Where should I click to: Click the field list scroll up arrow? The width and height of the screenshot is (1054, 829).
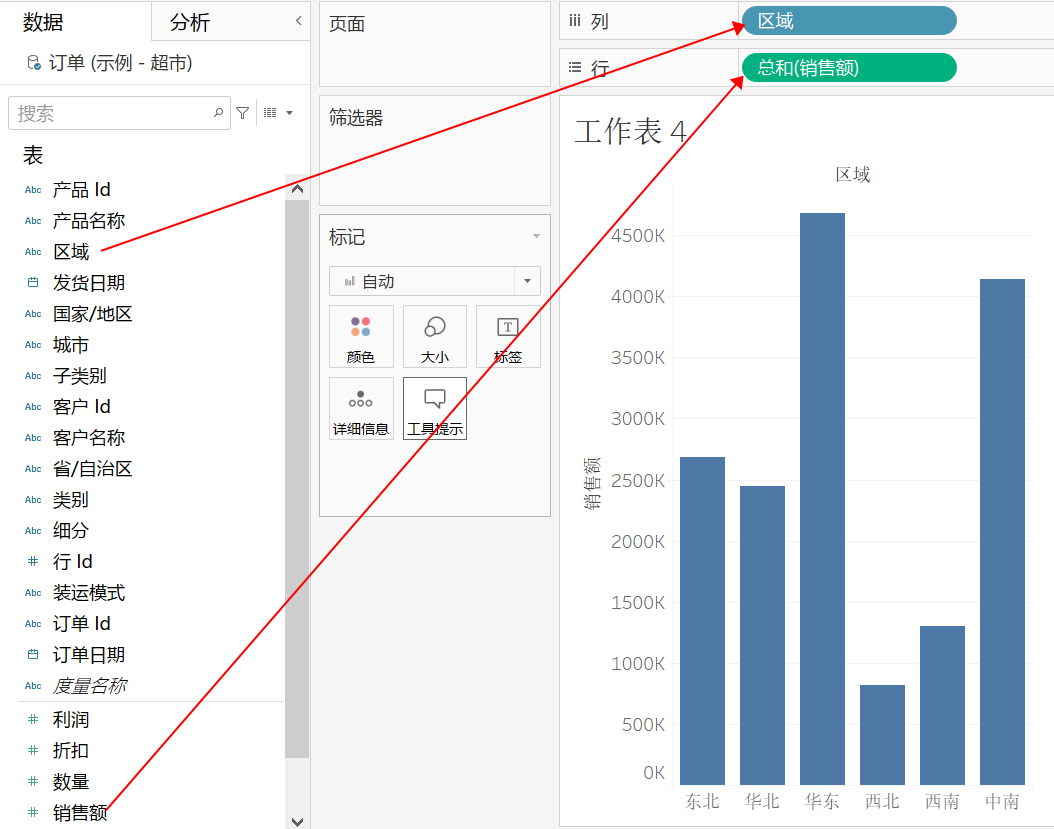[x=297, y=189]
